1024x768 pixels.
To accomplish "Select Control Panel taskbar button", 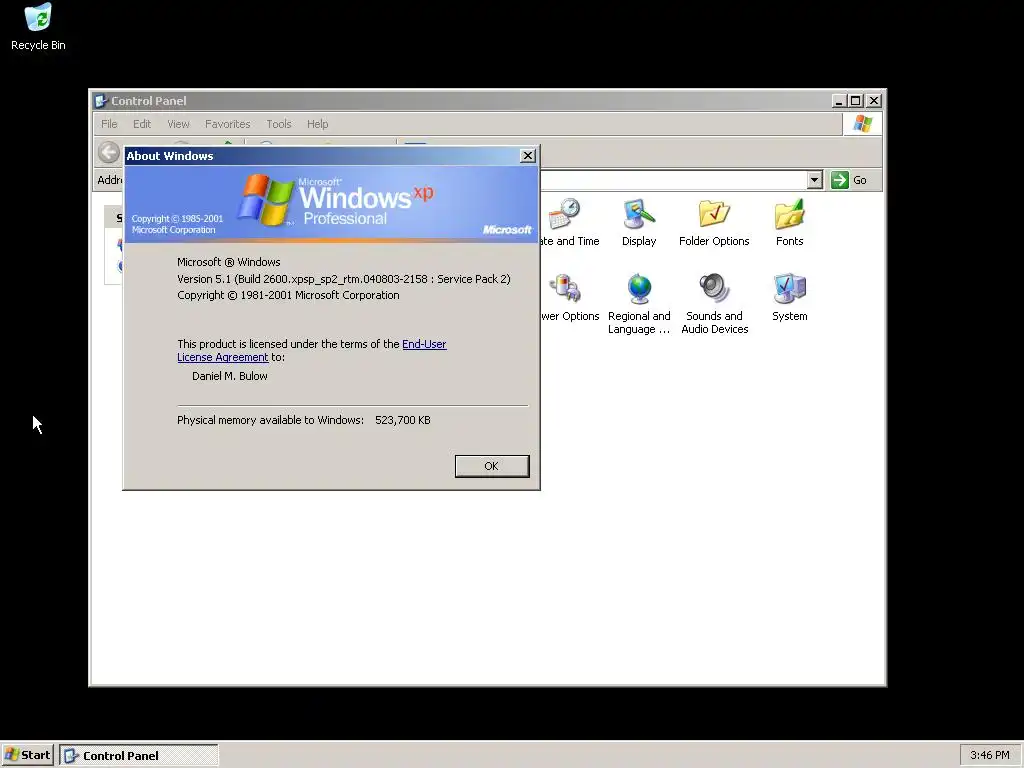I will 139,756.
